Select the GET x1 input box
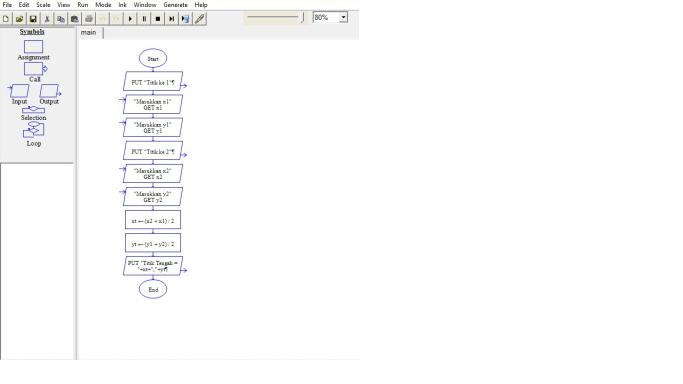 153,104
